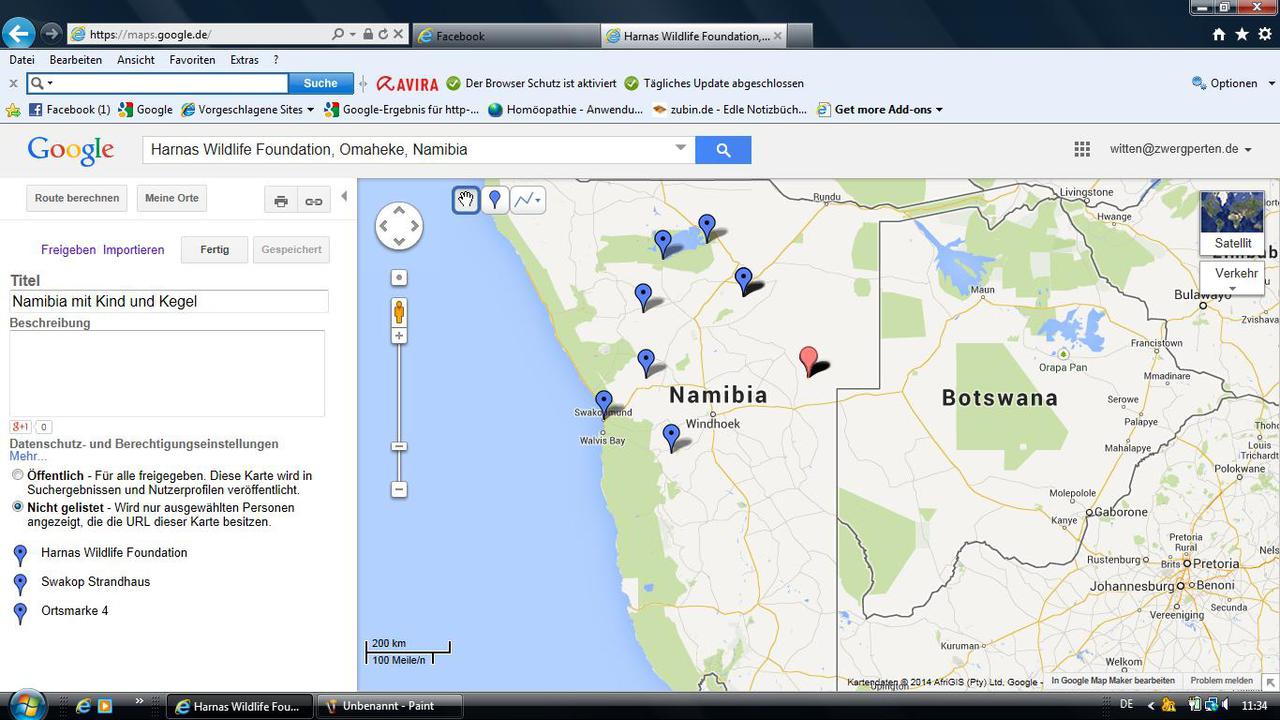1280x720 pixels.
Task: Click Ortsmarke 4 list entry
Action: 75,611
